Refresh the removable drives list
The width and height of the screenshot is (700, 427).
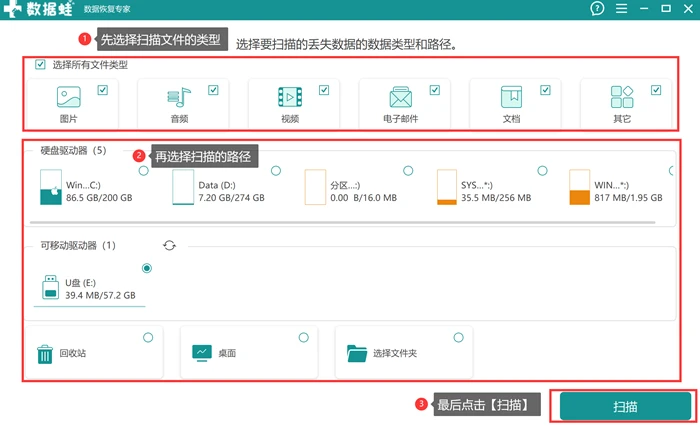coord(169,245)
